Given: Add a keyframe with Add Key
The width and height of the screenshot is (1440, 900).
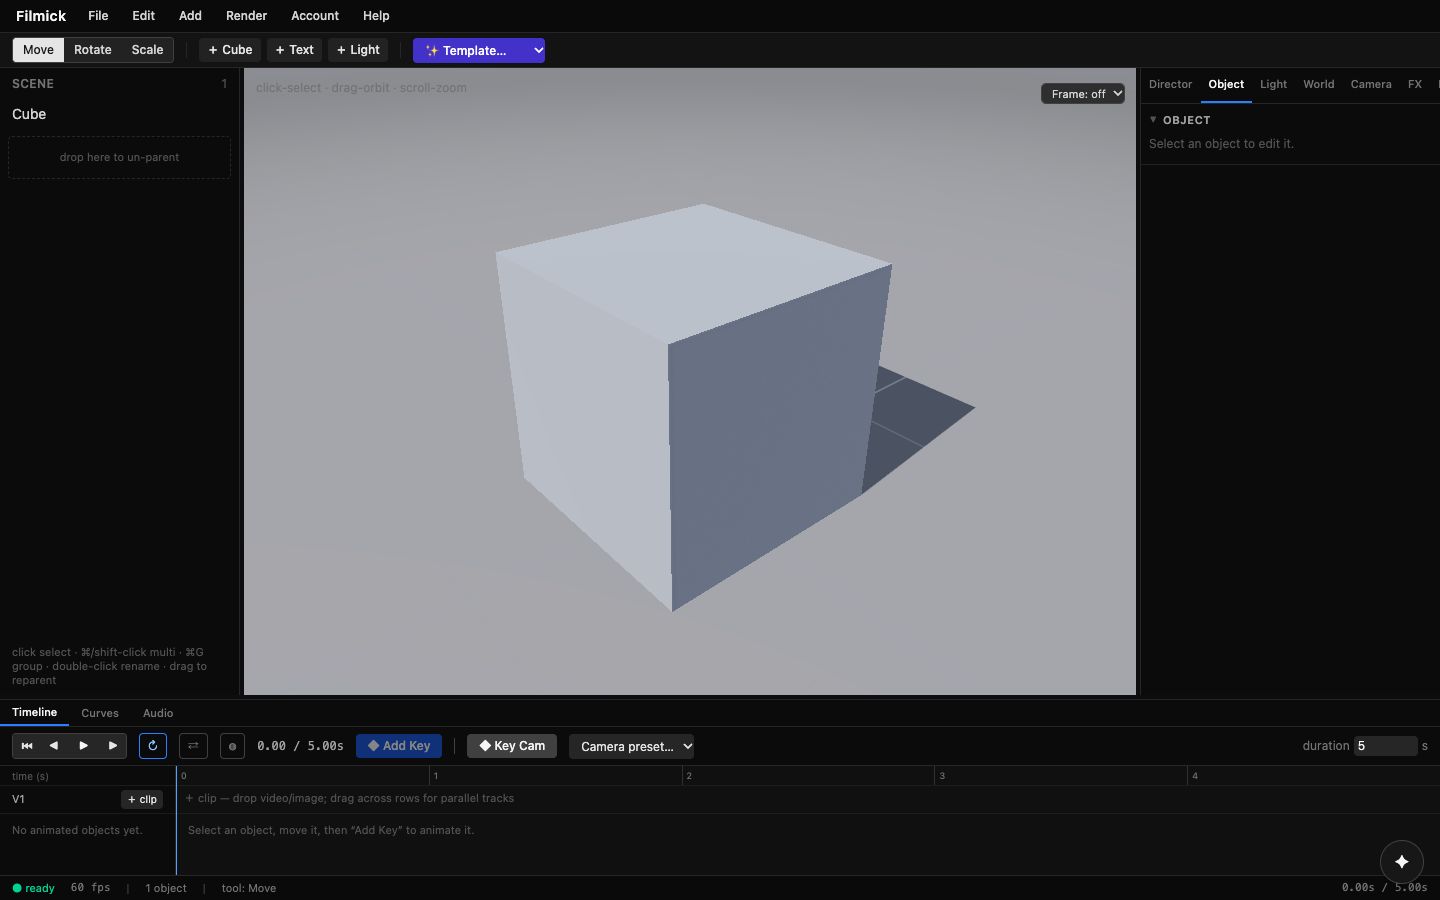Looking at the screenshot, I should (399, 746).
